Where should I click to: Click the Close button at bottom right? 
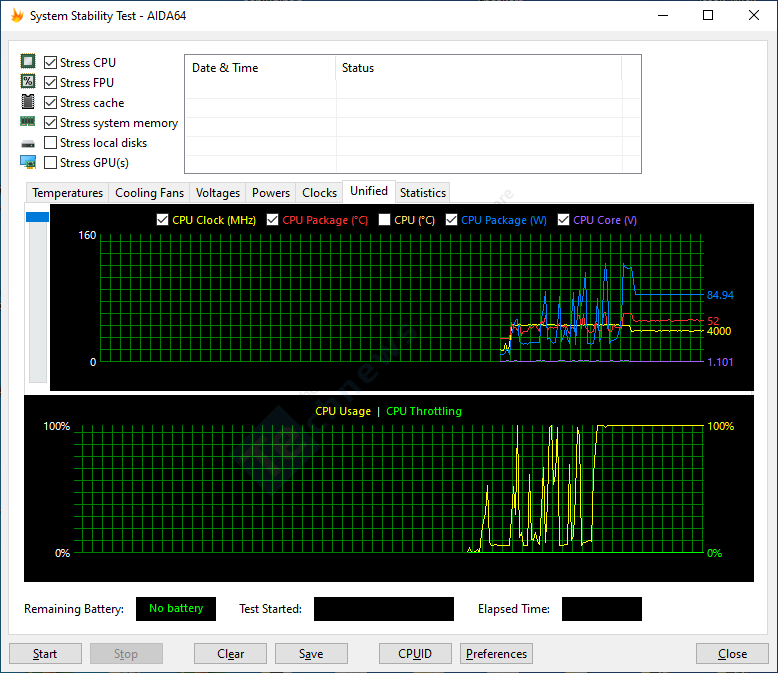(x=732, y=654)
